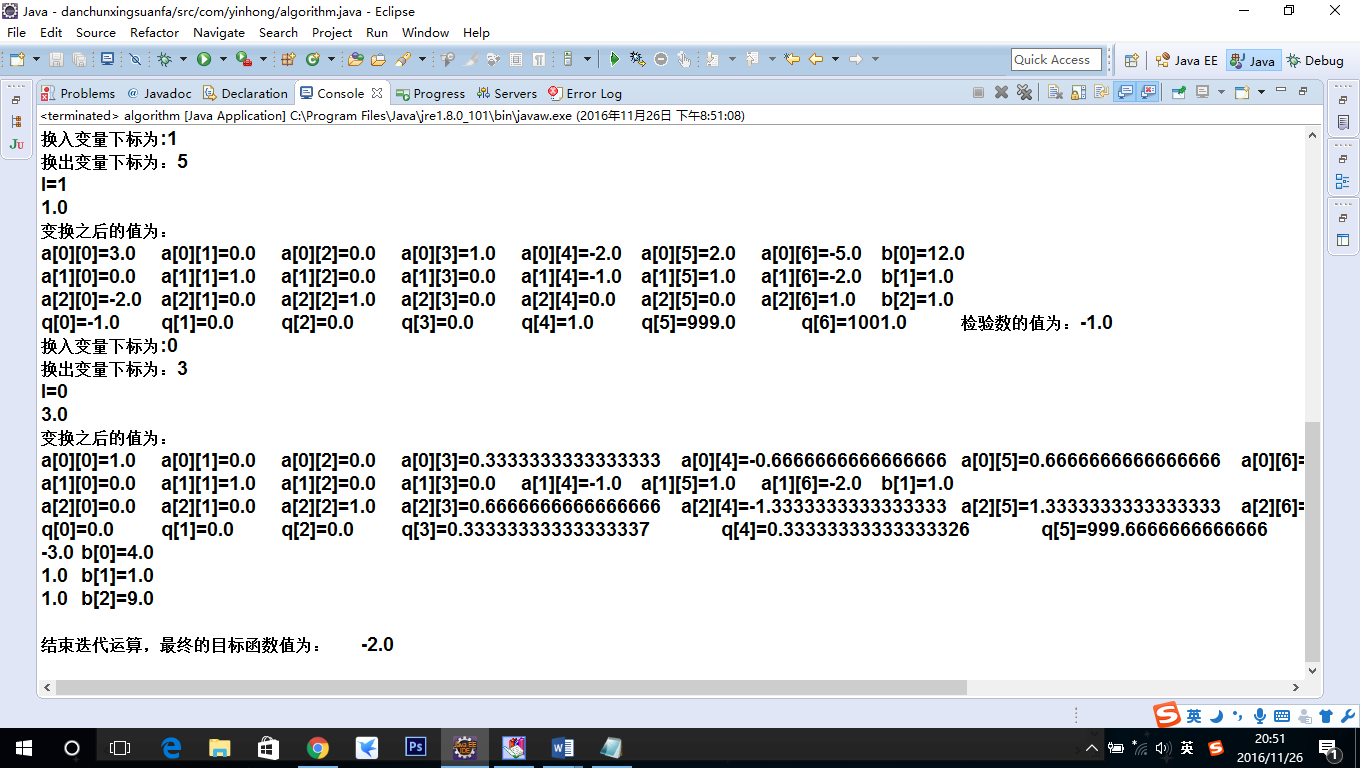Open the Project menu
The width and height of the screenshot is (1360, 768).
point(332,32)
